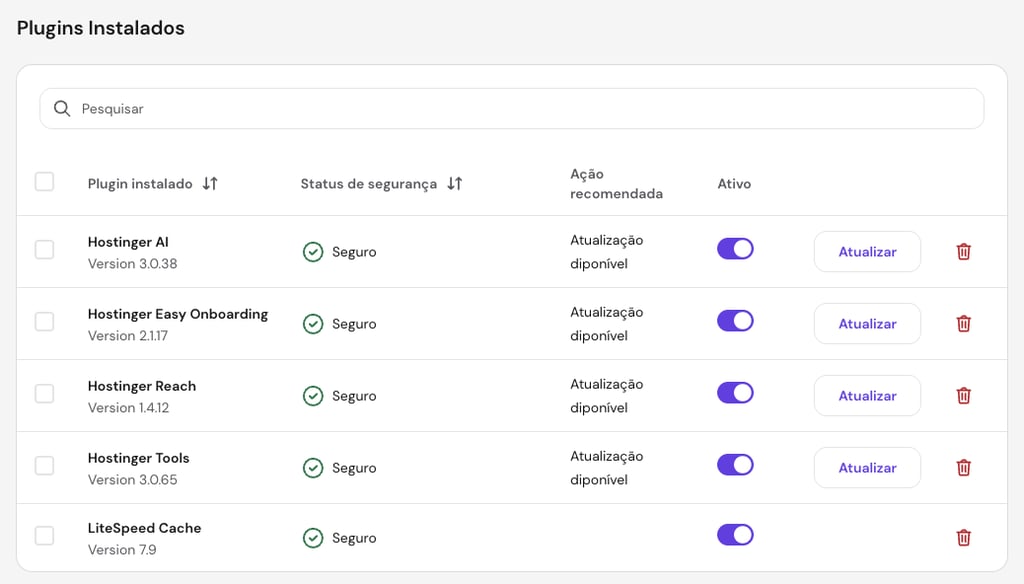1024x584 pixels.
Task: Sort by Status de segurança arrows icon
Action: 455,184
